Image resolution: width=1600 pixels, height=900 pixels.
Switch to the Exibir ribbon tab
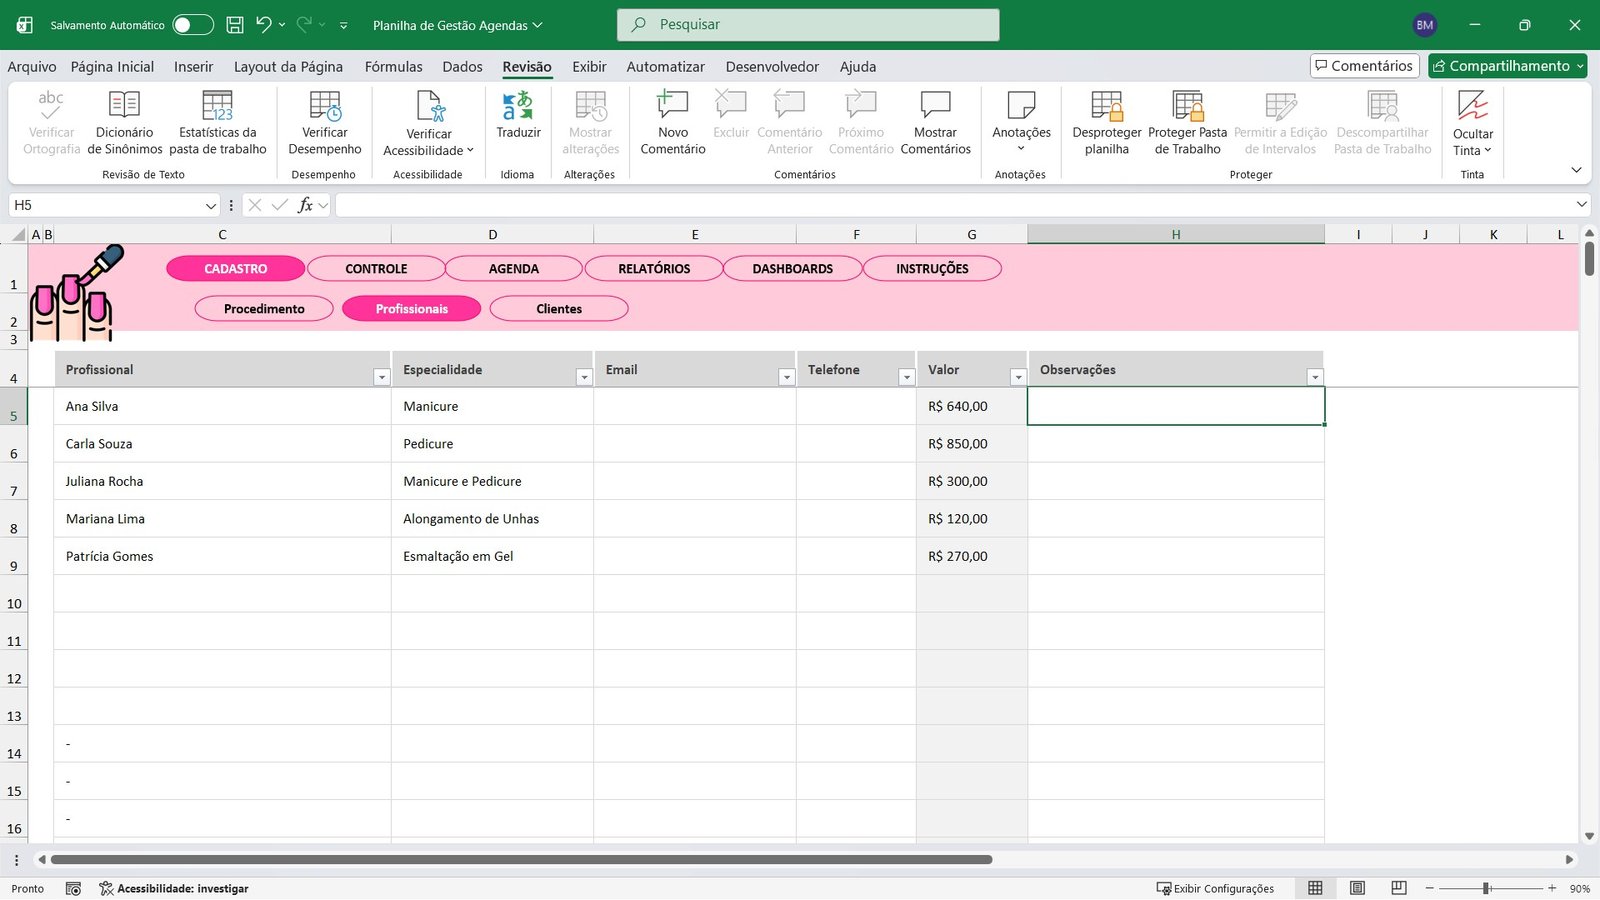tap(589, 66)
